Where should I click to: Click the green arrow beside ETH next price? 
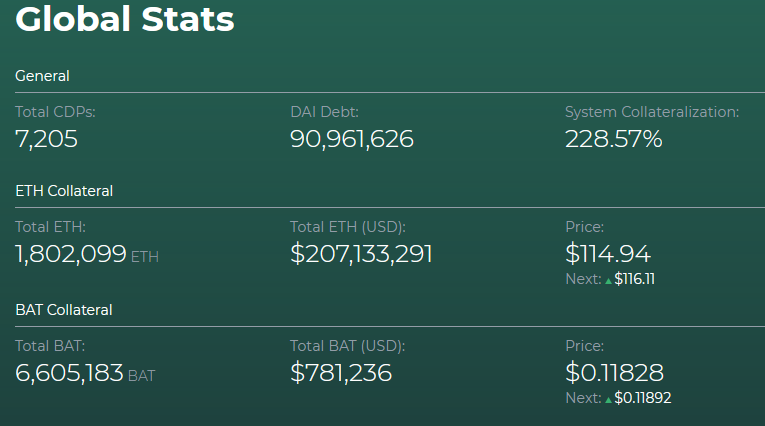point(608,281)
